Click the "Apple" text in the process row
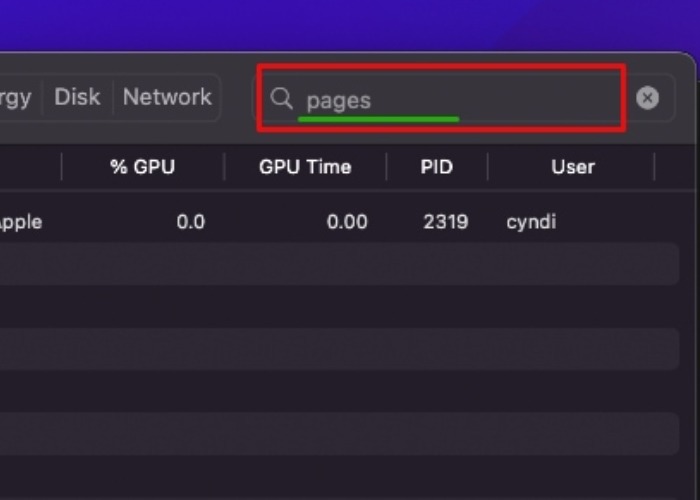 20,222
